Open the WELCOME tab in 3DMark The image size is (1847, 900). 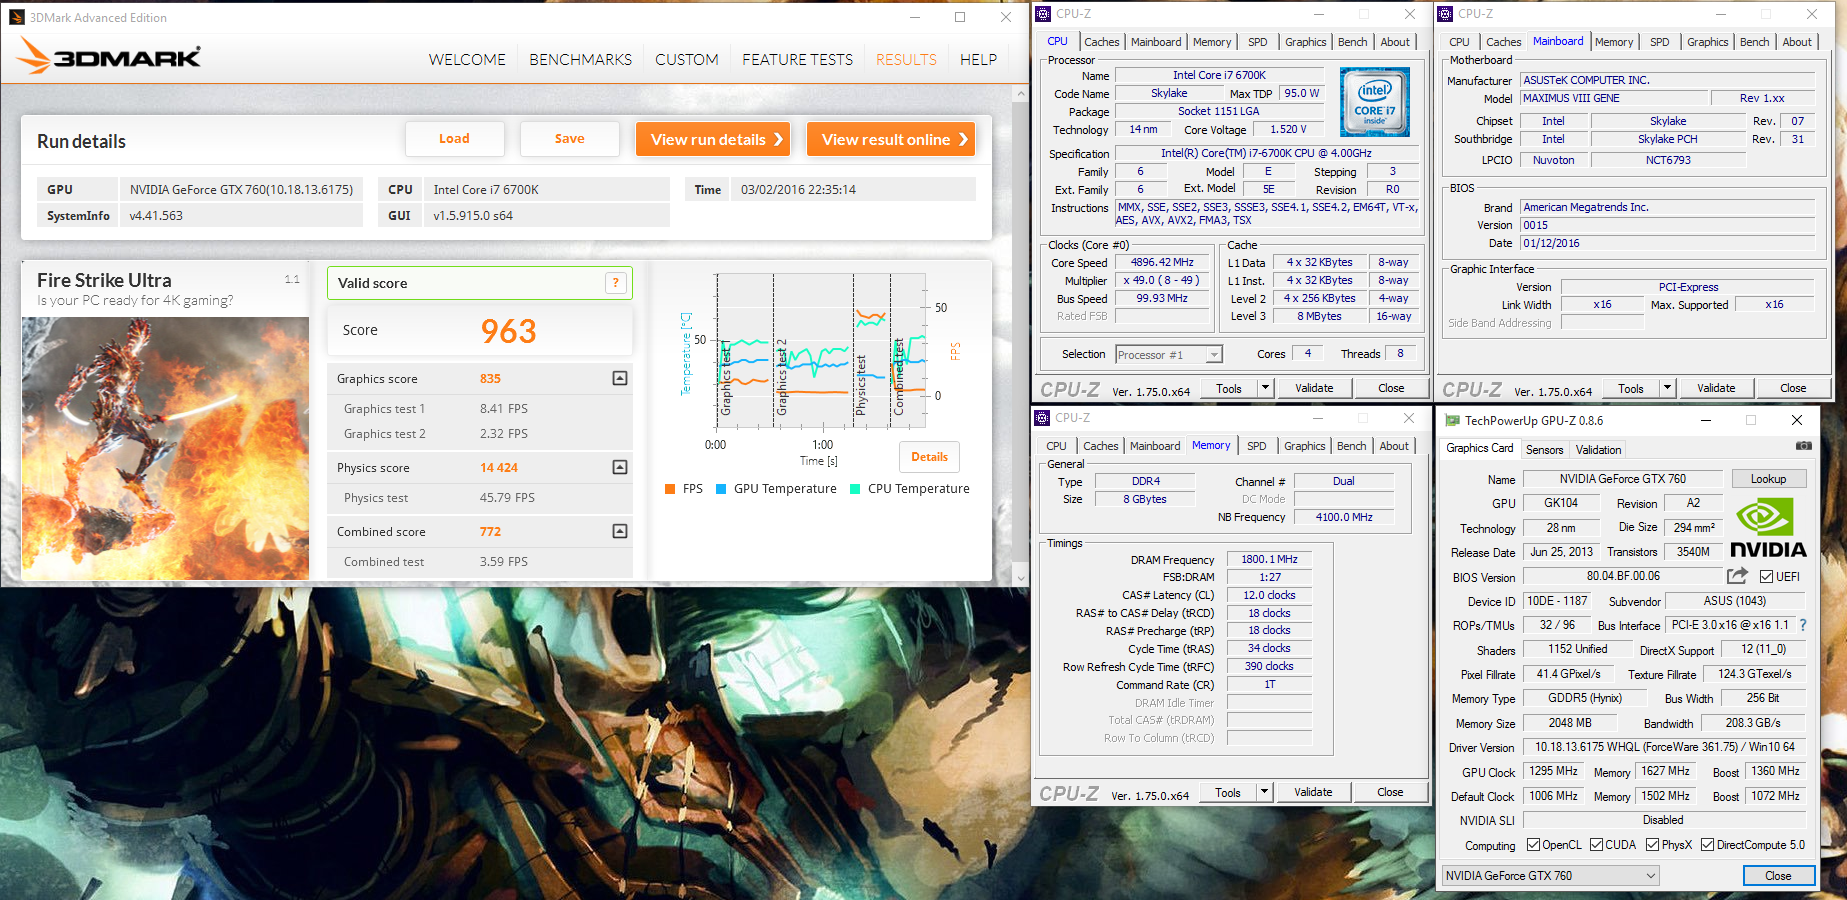[467, 60]
